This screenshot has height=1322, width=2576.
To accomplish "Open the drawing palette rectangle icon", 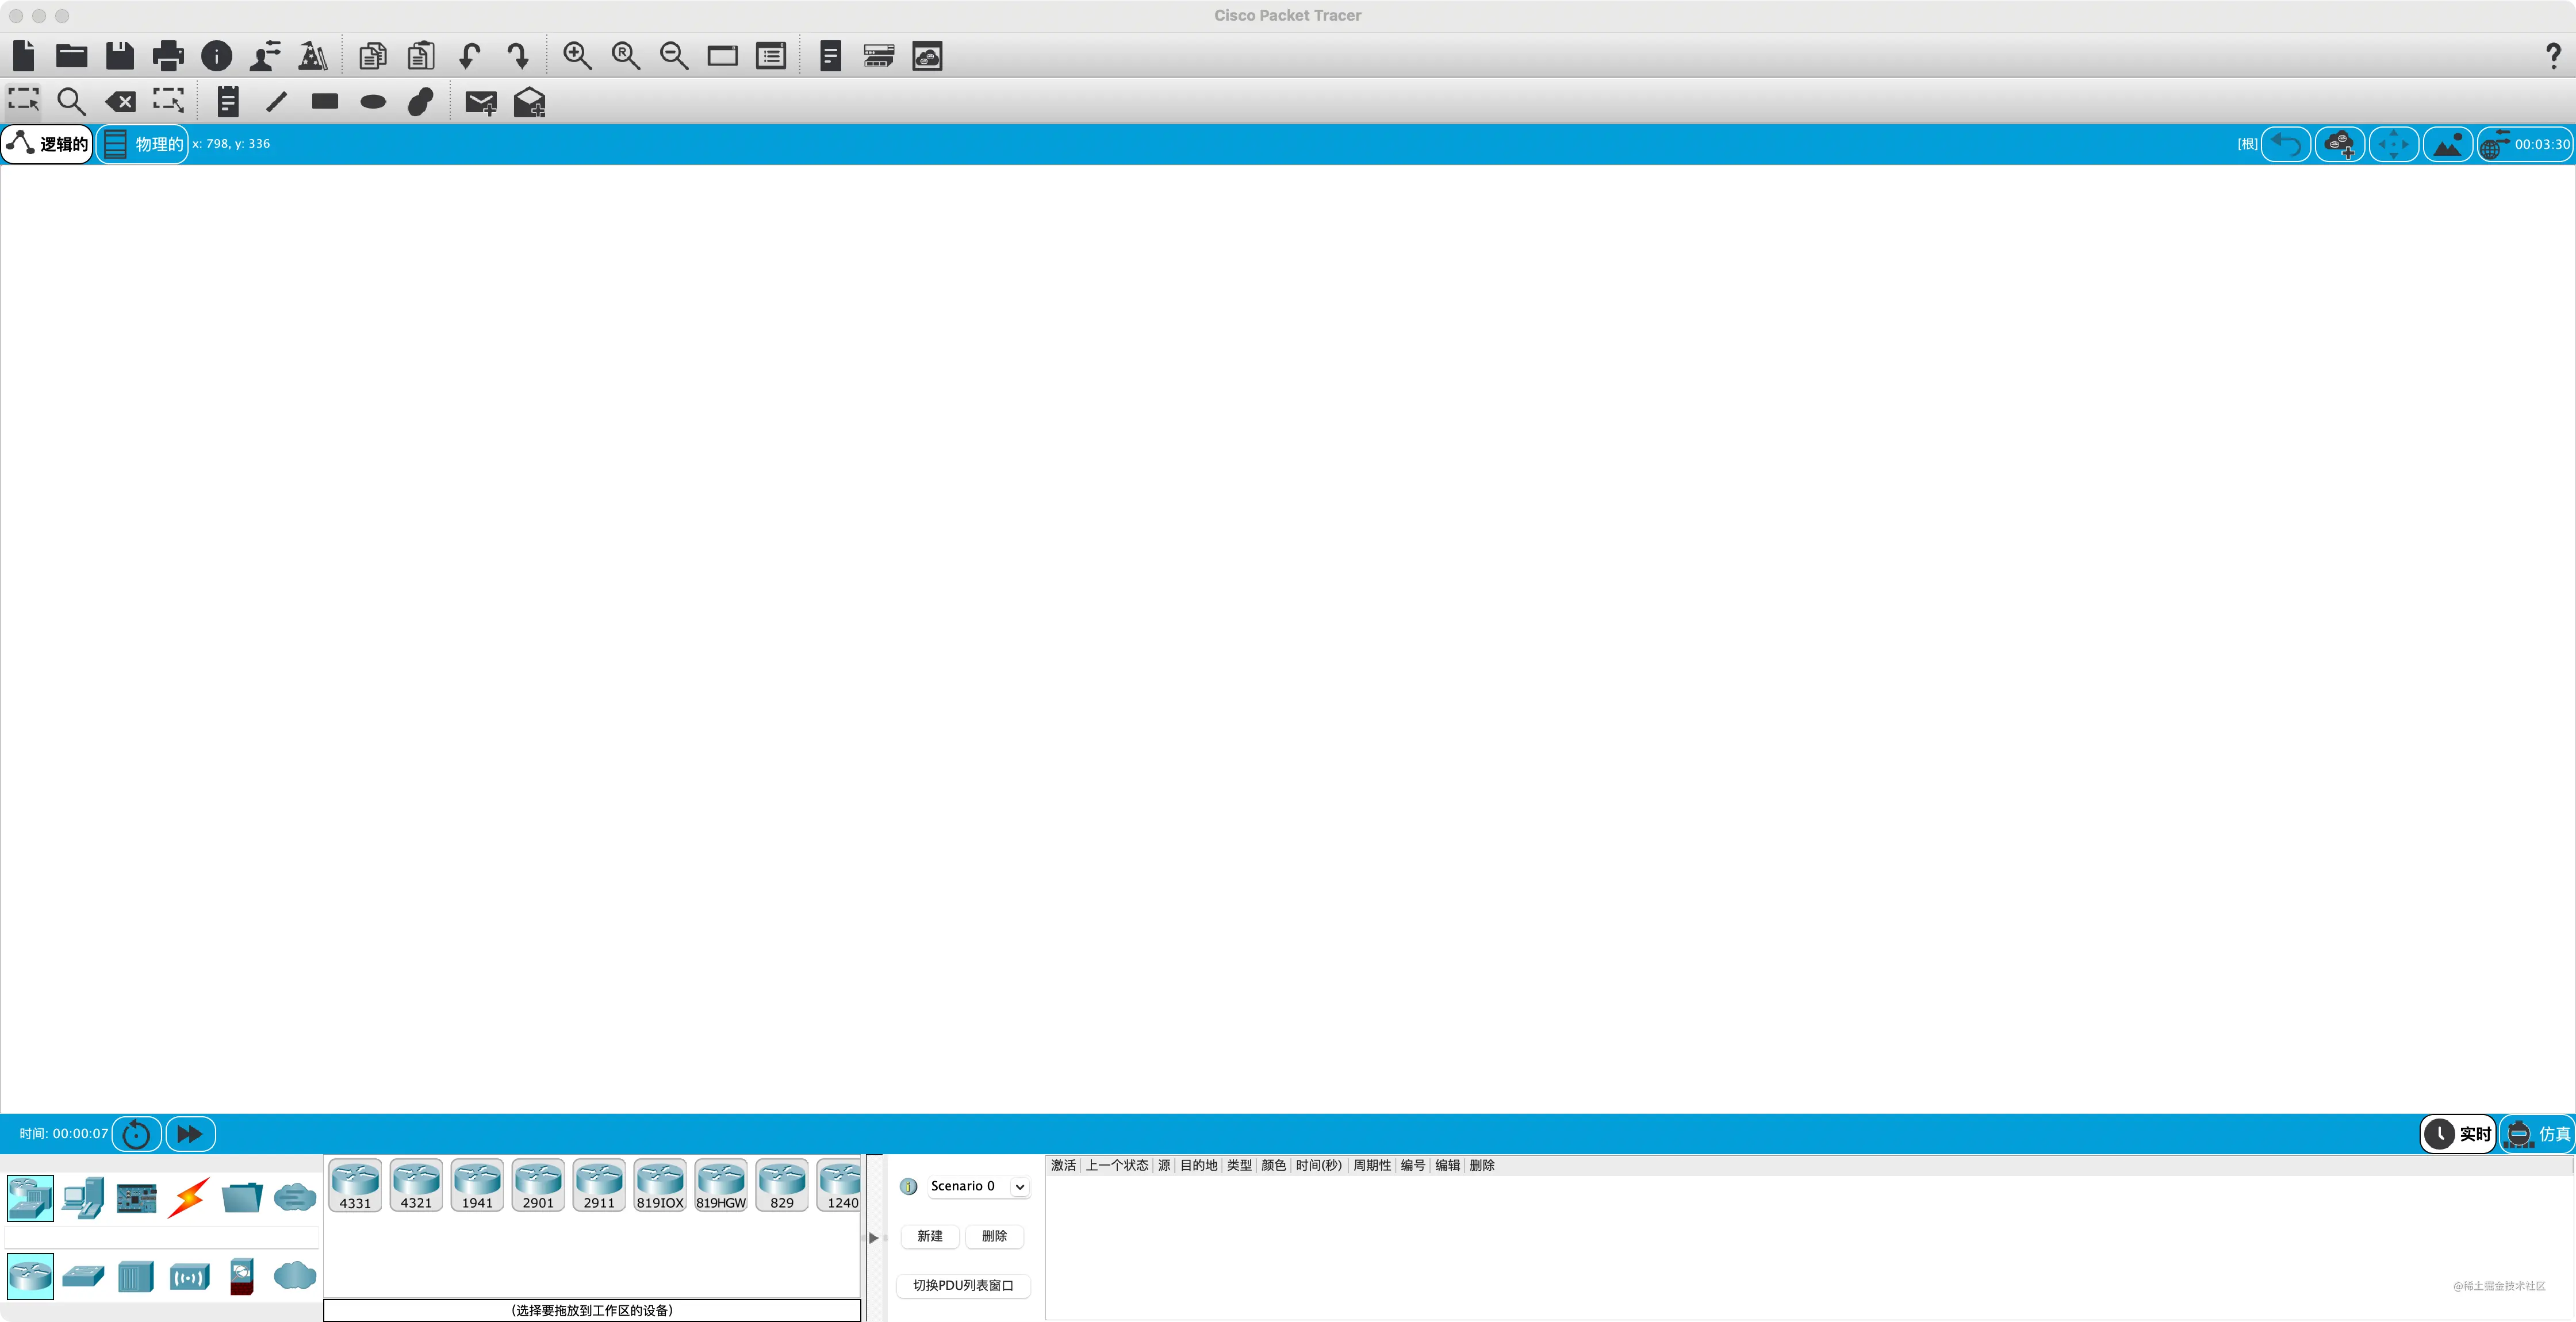I will click(x=722, y=55).
